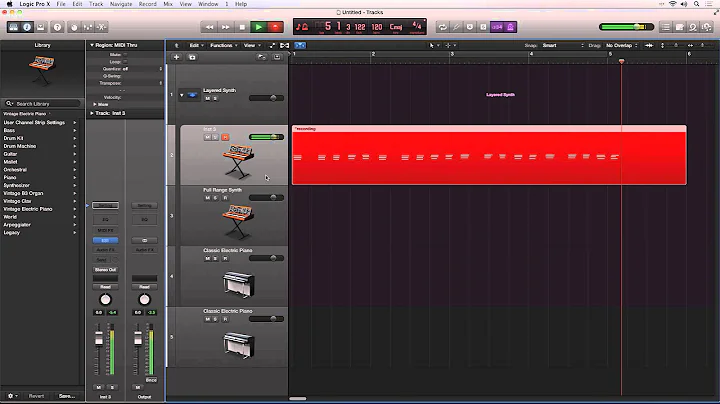720x404 pixels.
Task: Open the Toolbar display button
Action: coord(40,27)
